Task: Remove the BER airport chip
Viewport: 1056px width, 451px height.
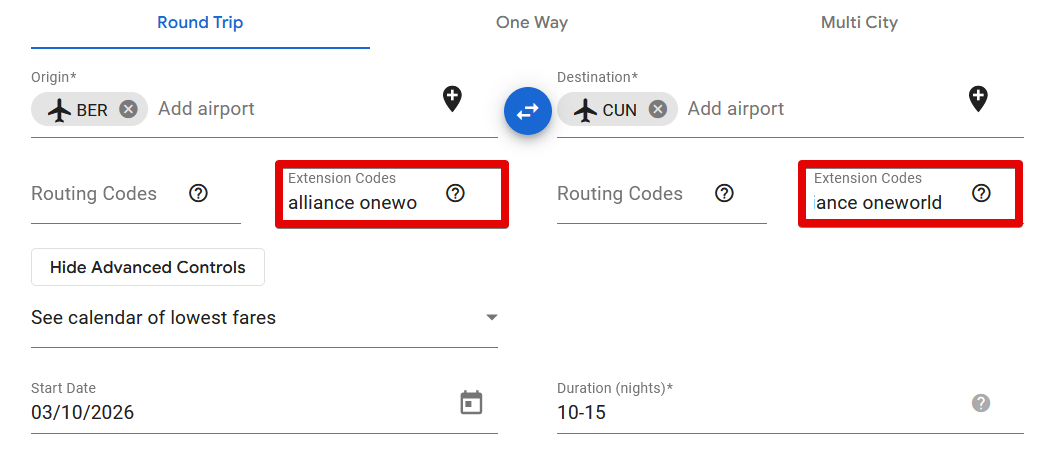Action: (128, 110)
